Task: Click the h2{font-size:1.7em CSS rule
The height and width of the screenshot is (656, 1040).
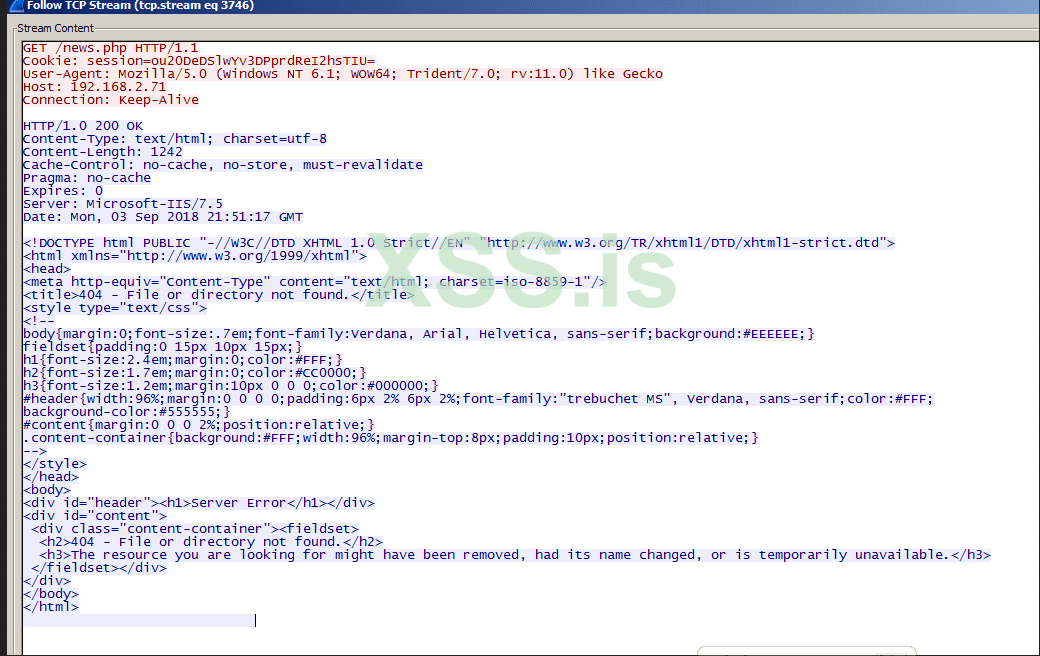Action: point(194,373)
